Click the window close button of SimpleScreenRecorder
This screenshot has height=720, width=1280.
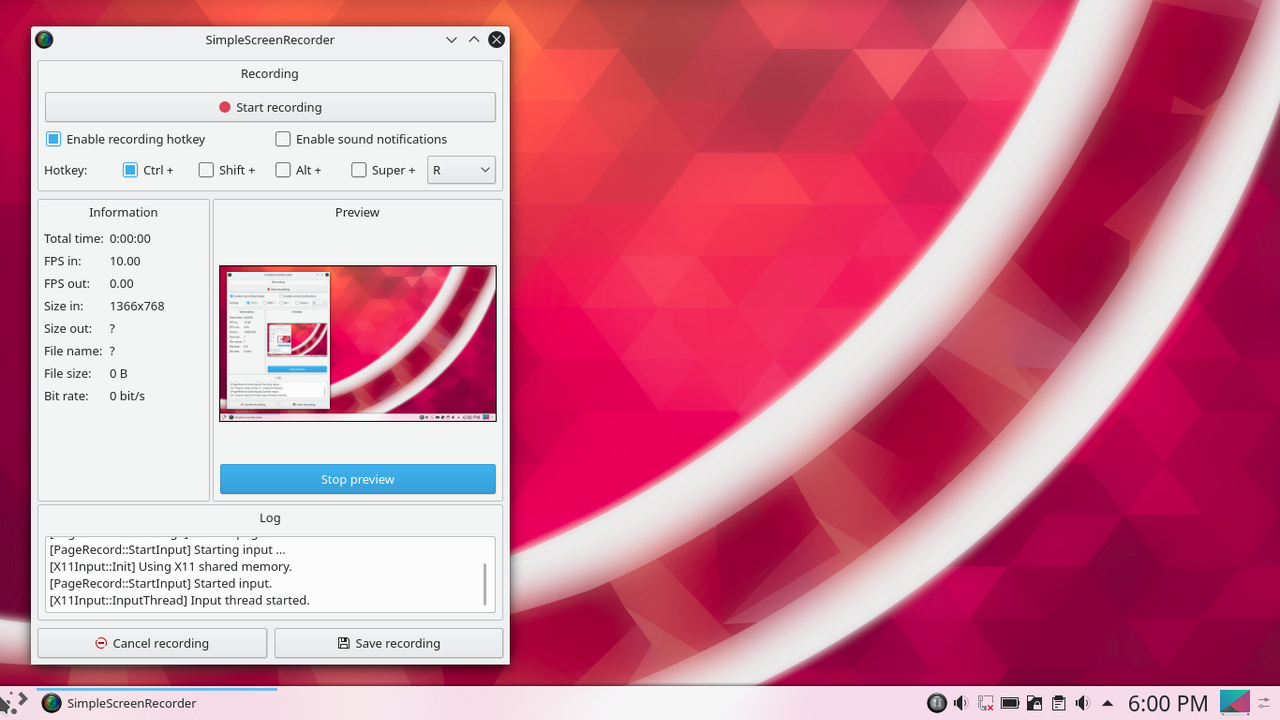coord(496,40)
